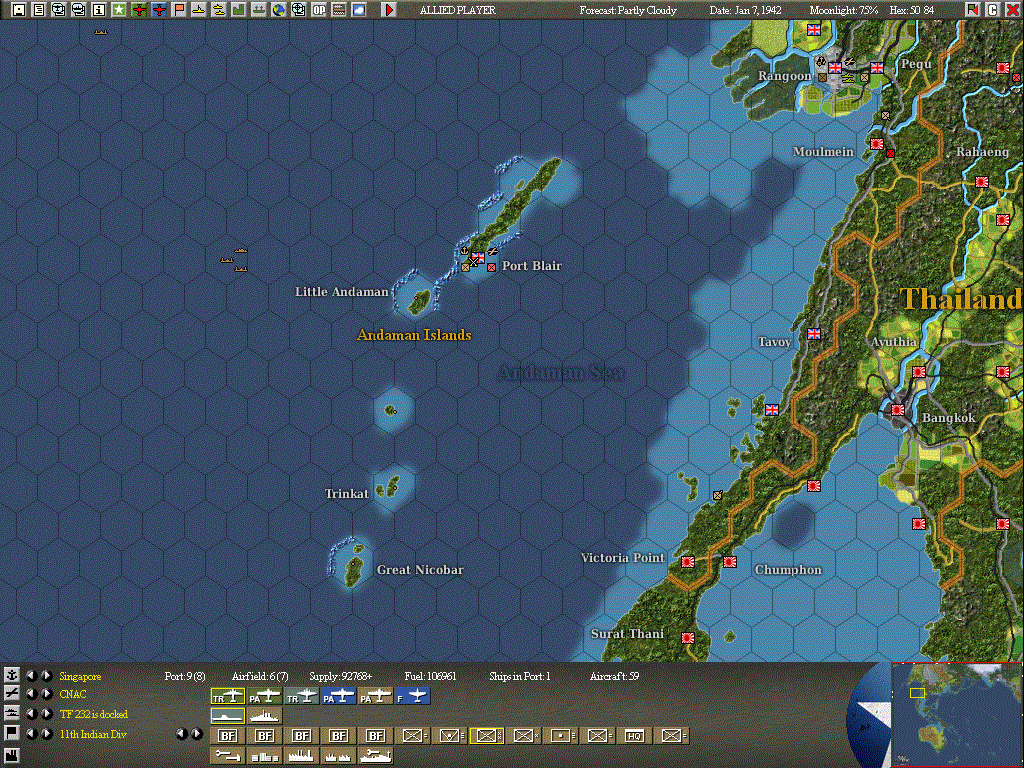Select the blue F fighter air group icon
The width and height of the screenshot is (1024, 768).
(413, 697)
